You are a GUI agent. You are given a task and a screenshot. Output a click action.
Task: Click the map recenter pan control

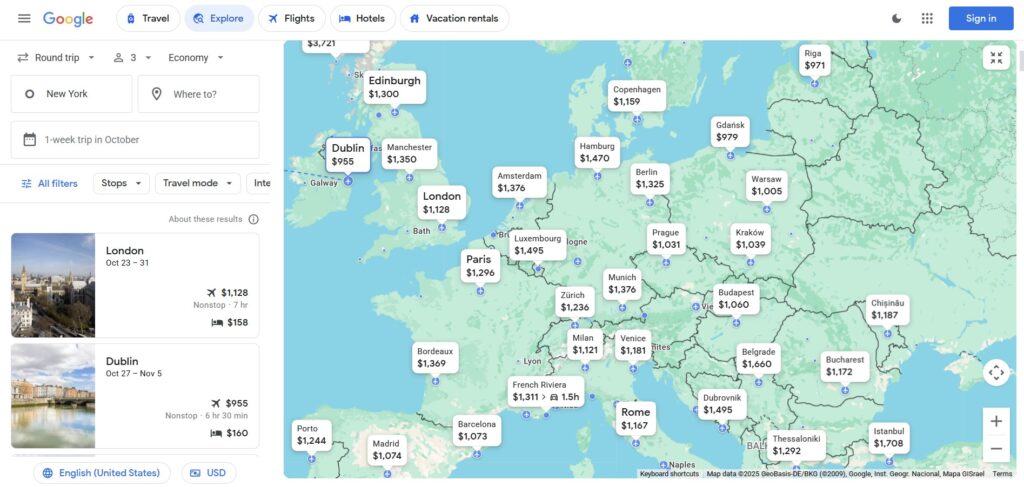tap(996, 373)
